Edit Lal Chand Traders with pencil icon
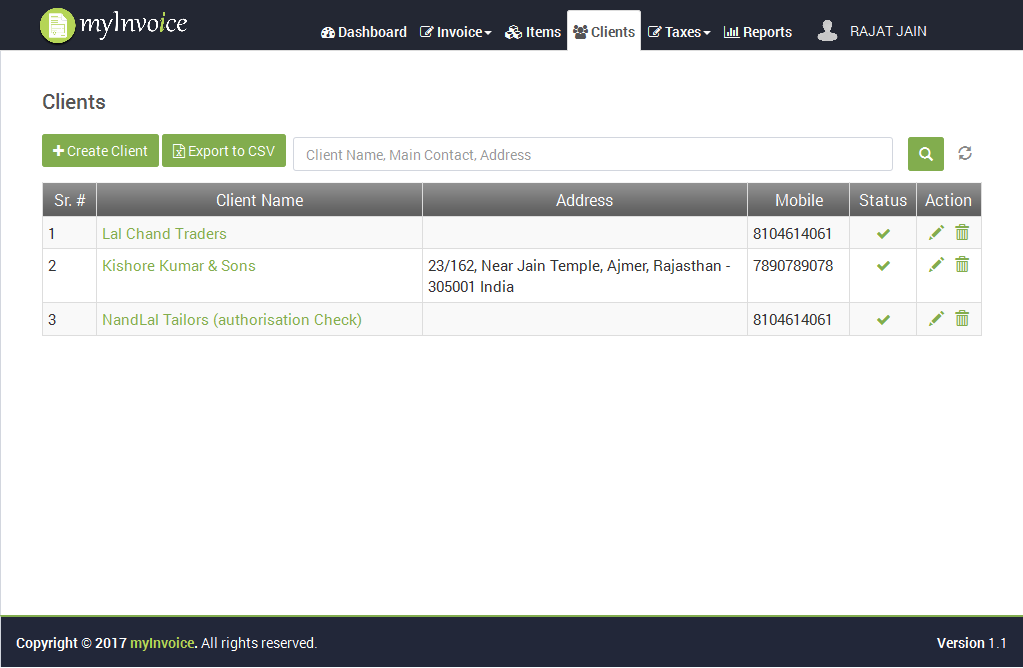Viewport: 1023px width, 668px height. (936, 233)
